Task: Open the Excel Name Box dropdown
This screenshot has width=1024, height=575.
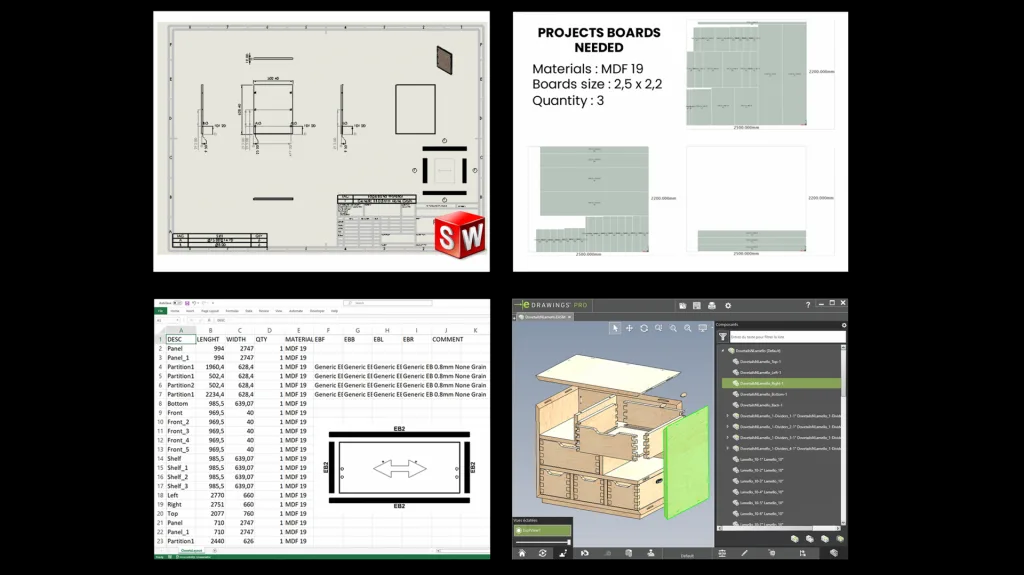Action: (178, 320)
